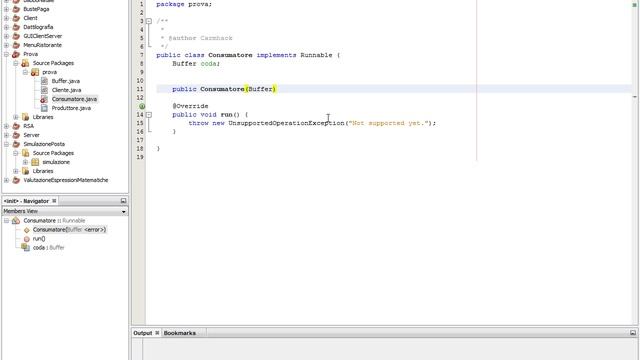Click the Buffer.java file icon
Viewport: 640px width, 360px height.
point(44,81)
